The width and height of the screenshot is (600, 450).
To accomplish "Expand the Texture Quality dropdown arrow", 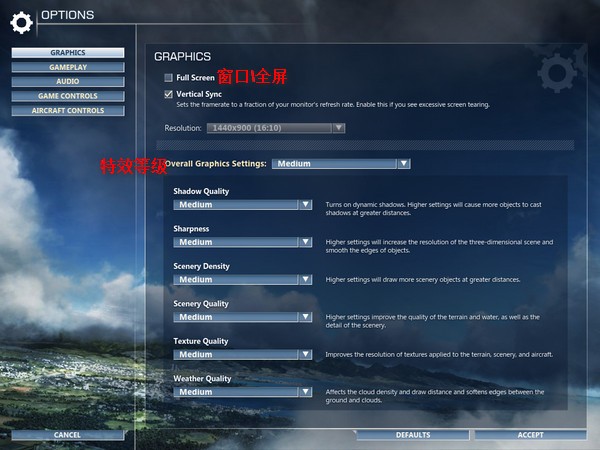I will 306,355.
